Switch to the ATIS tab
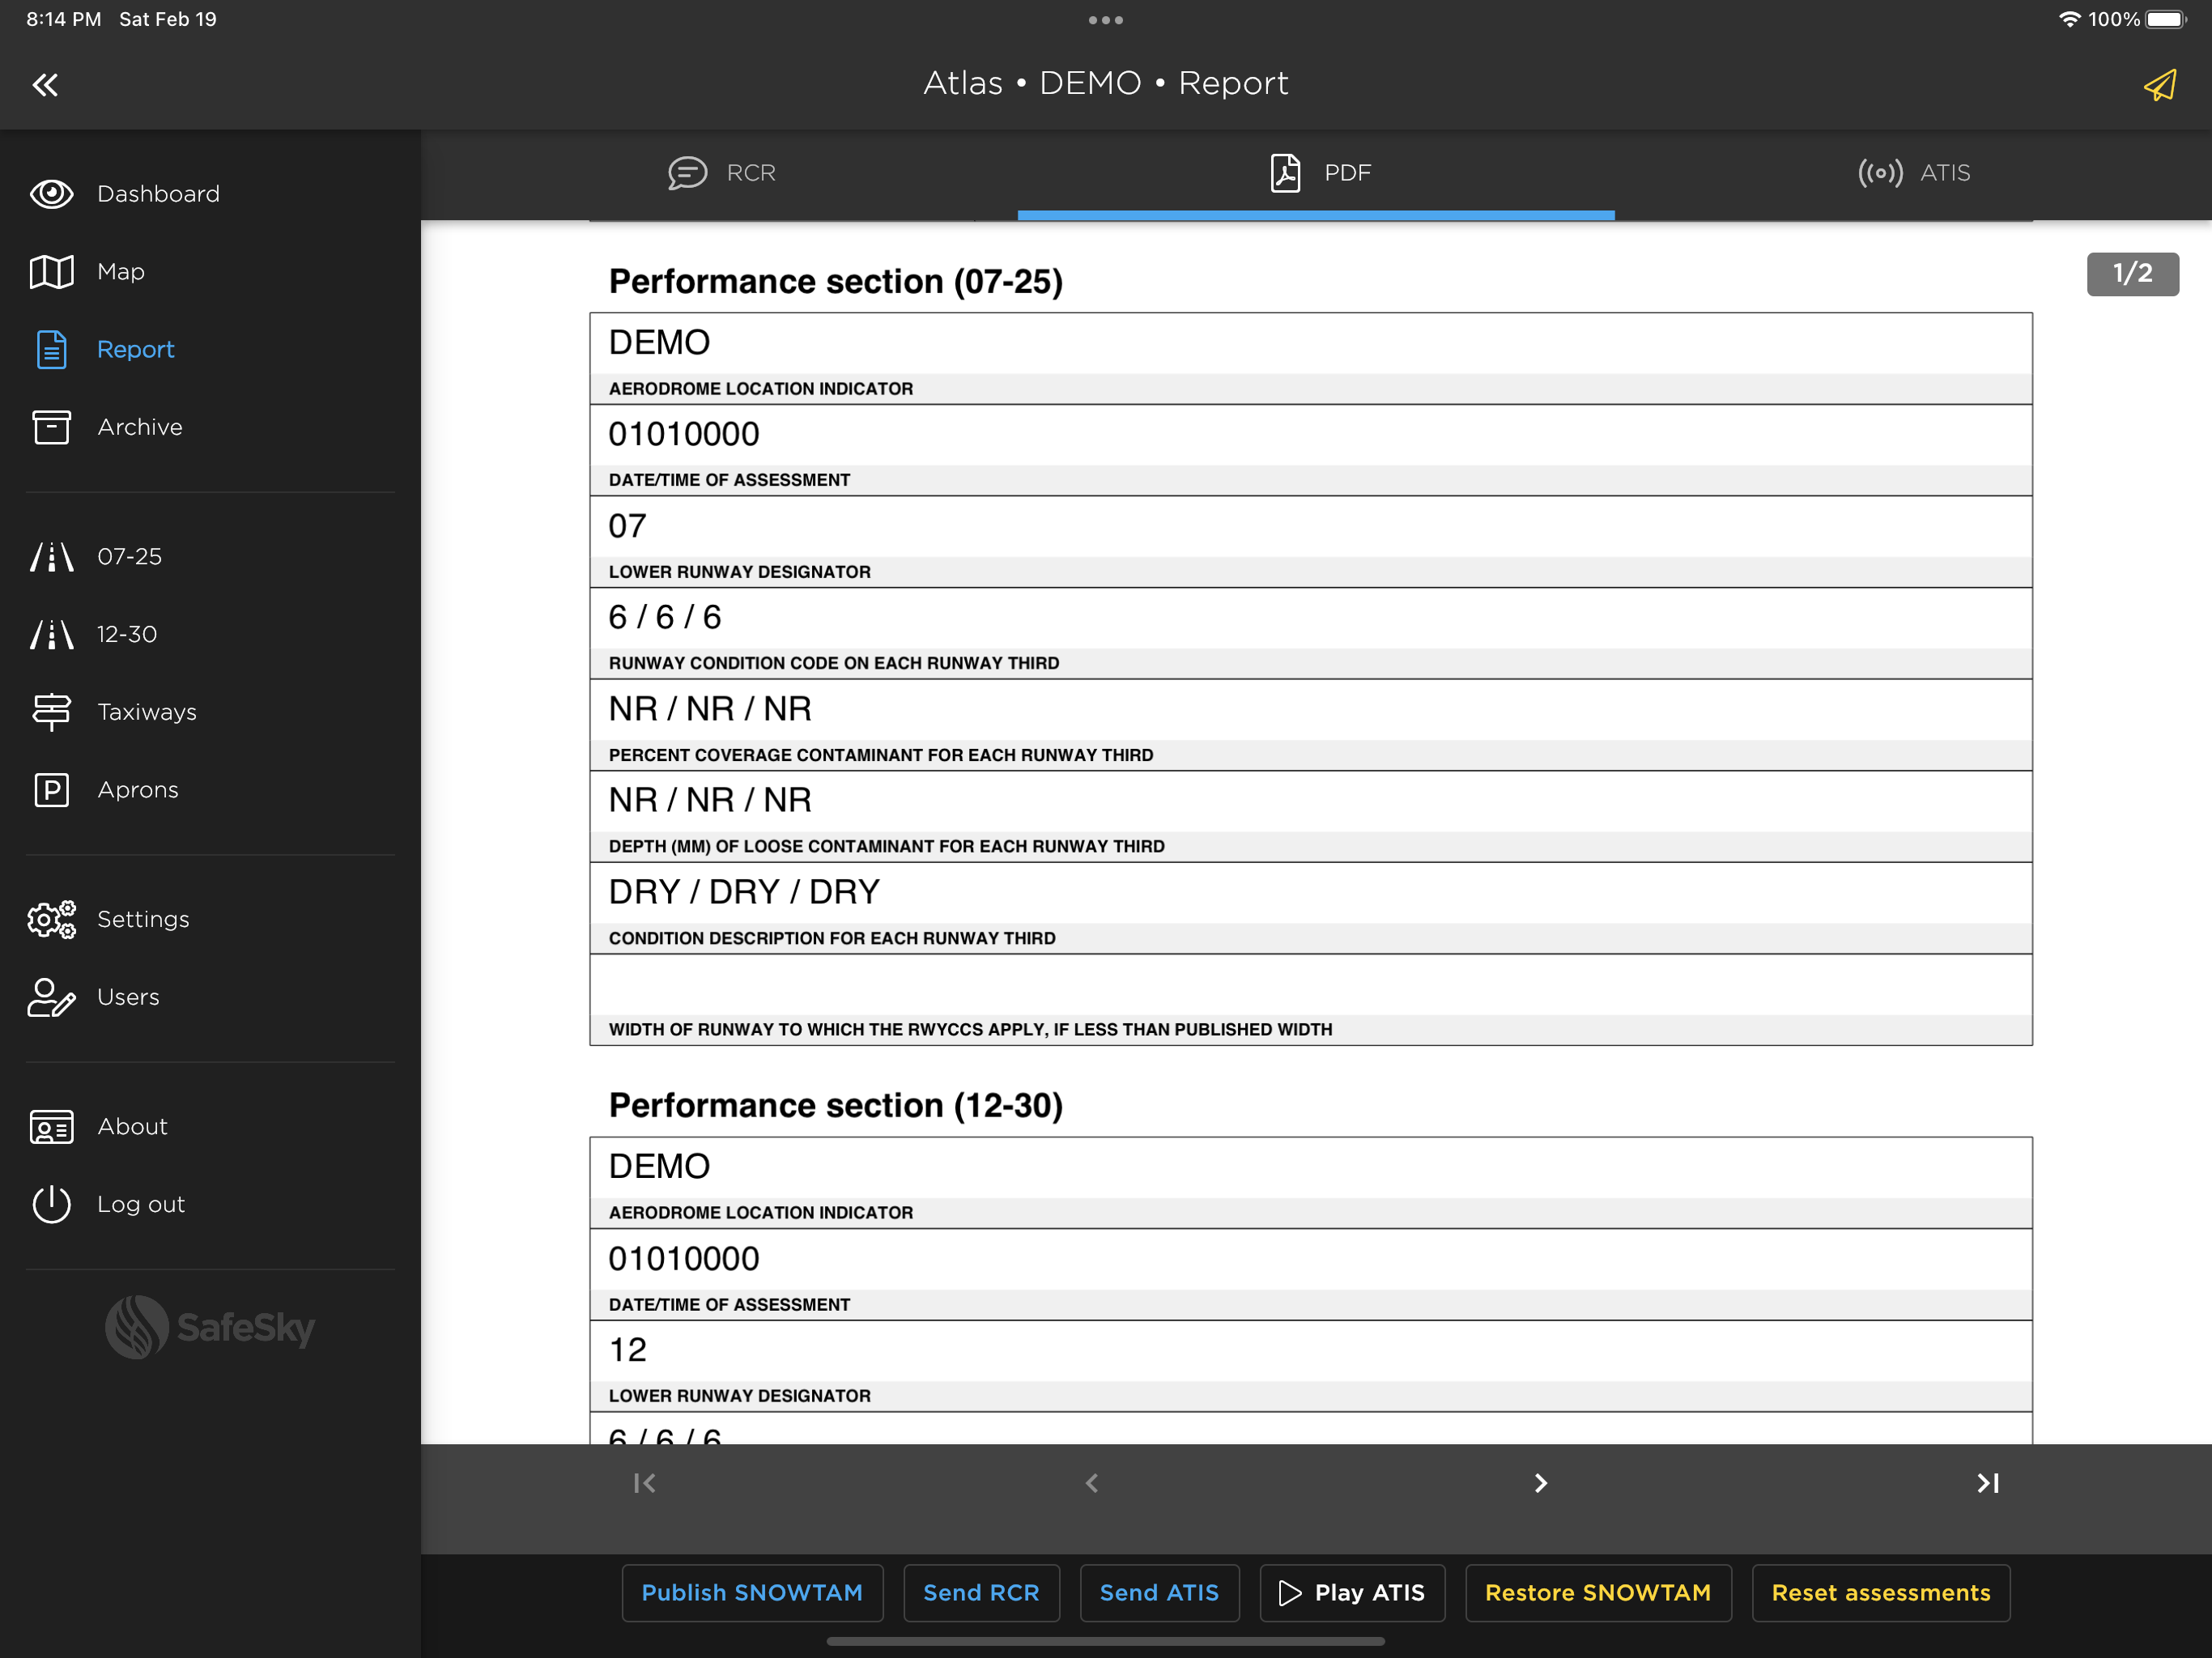This screenshot has height=1658, width=2212. (x=1913, y=173)
